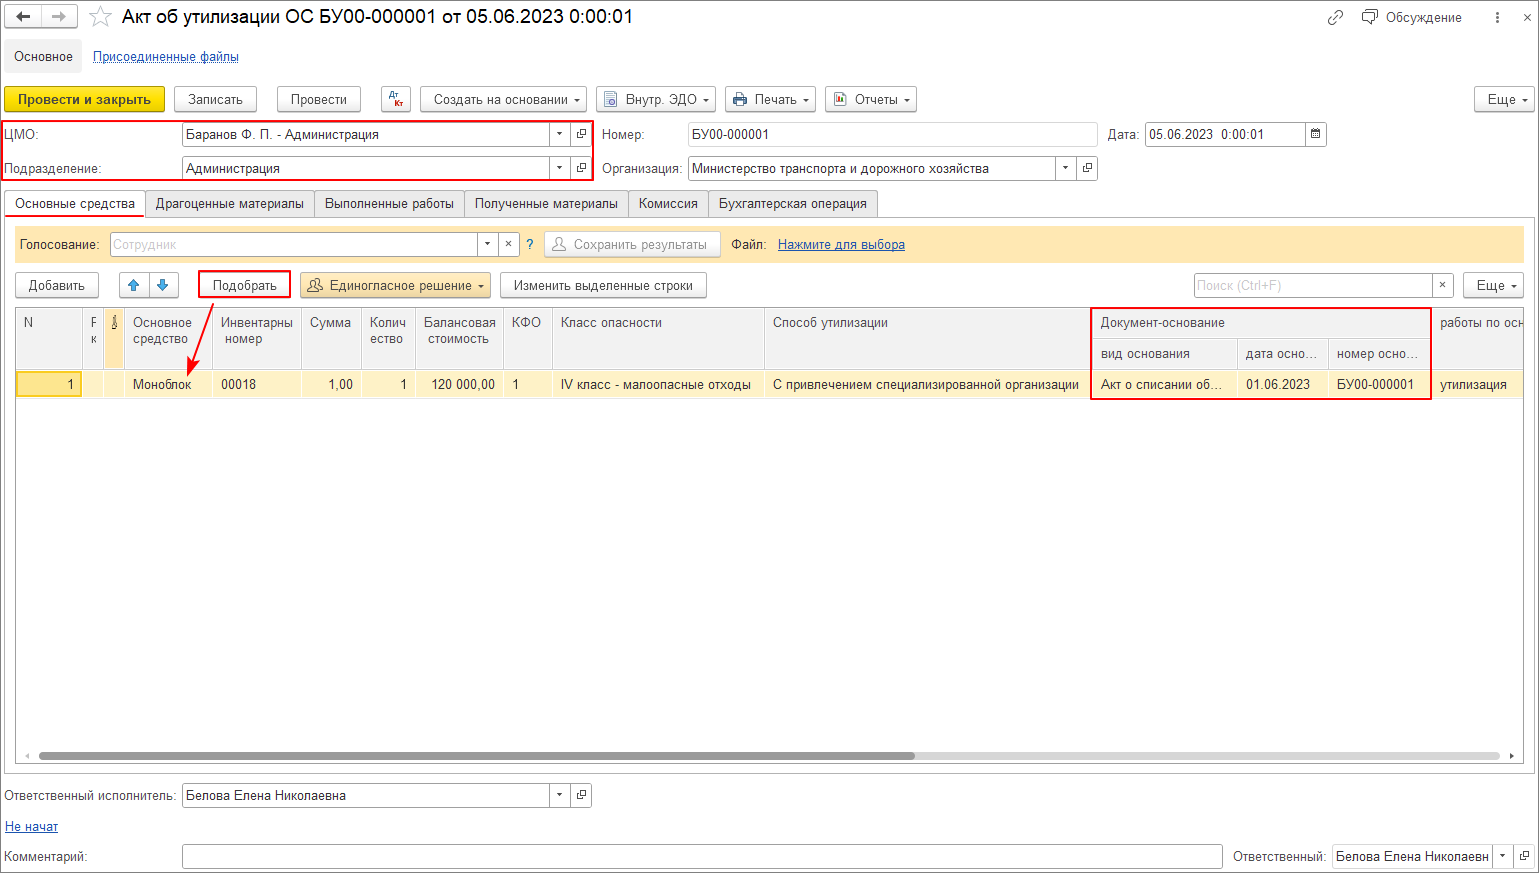The image size is (1539, 873).
Task: Clear the search field
Action: point(1442,285)
